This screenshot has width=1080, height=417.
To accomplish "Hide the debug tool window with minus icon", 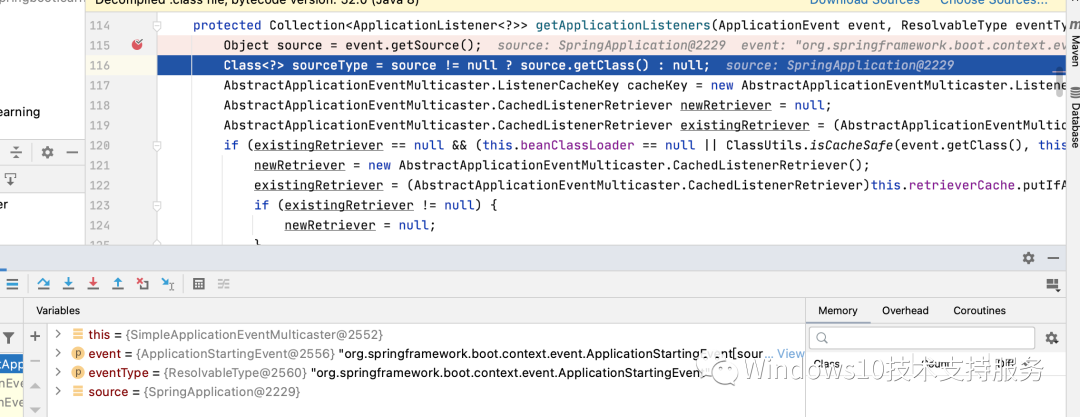I will 1052,258.
